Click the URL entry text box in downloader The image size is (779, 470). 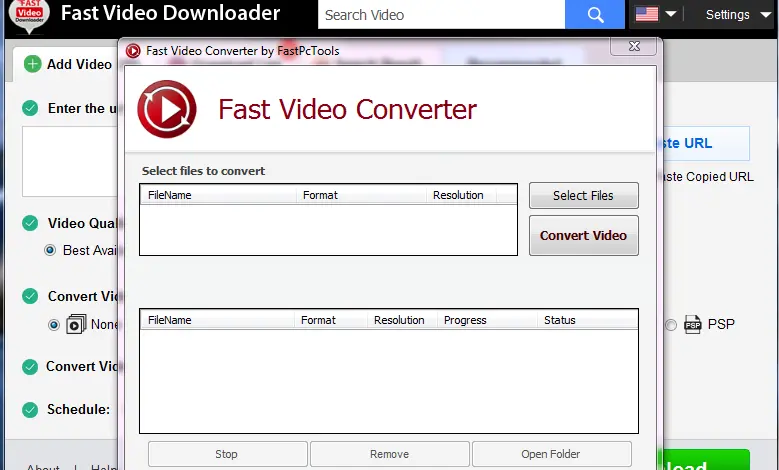coord(70,161)
